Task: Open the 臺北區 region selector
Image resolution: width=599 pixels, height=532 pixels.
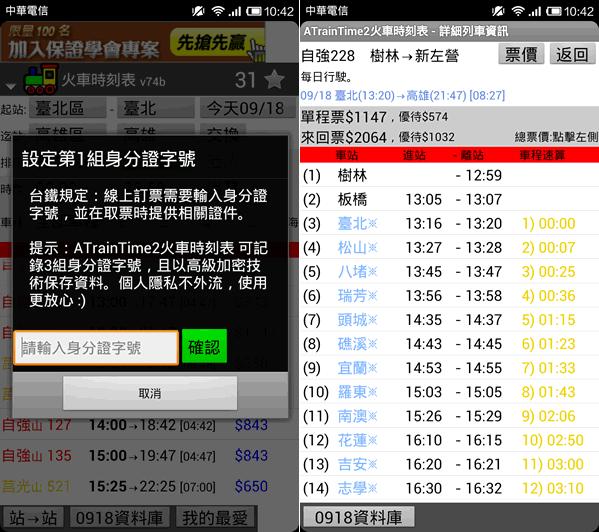Action: click(67, 108)
